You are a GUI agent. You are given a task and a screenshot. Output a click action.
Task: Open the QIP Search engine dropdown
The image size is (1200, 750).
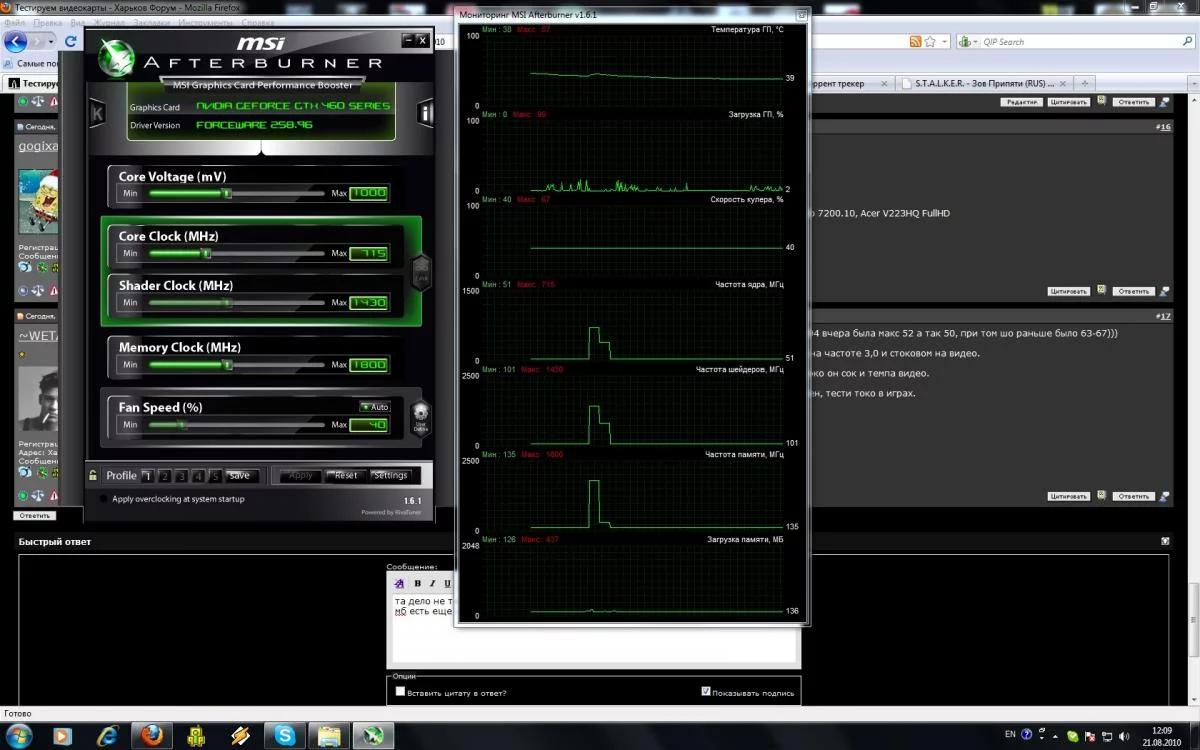coord(967,42)
